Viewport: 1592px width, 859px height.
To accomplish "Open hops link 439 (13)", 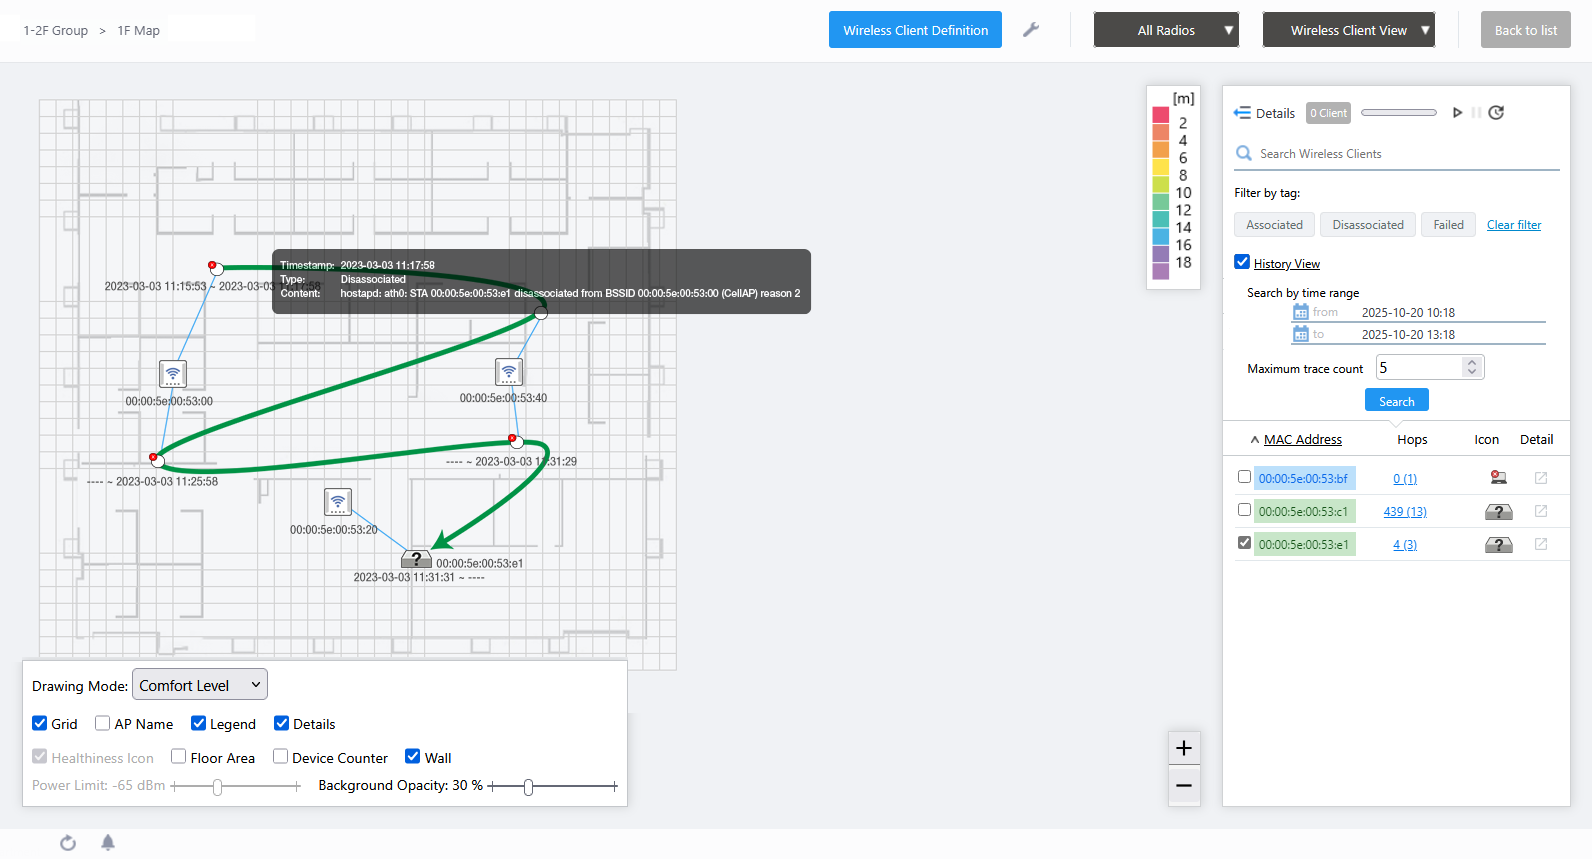I will [1405, 512].
